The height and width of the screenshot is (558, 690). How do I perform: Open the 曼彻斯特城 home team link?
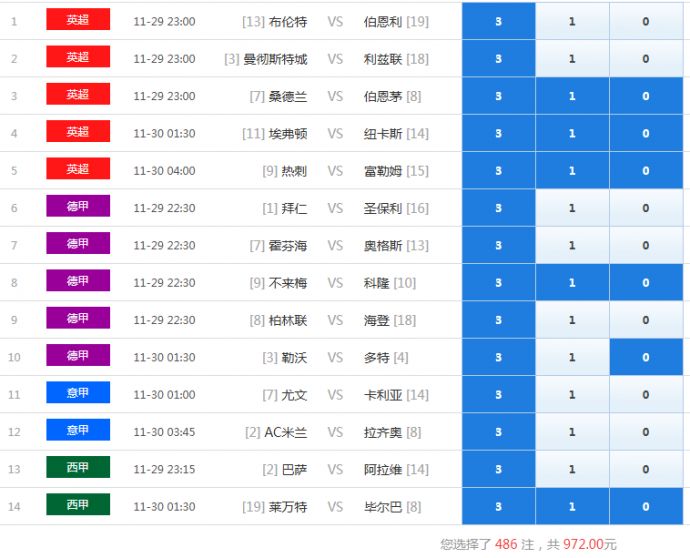(275, 59)
